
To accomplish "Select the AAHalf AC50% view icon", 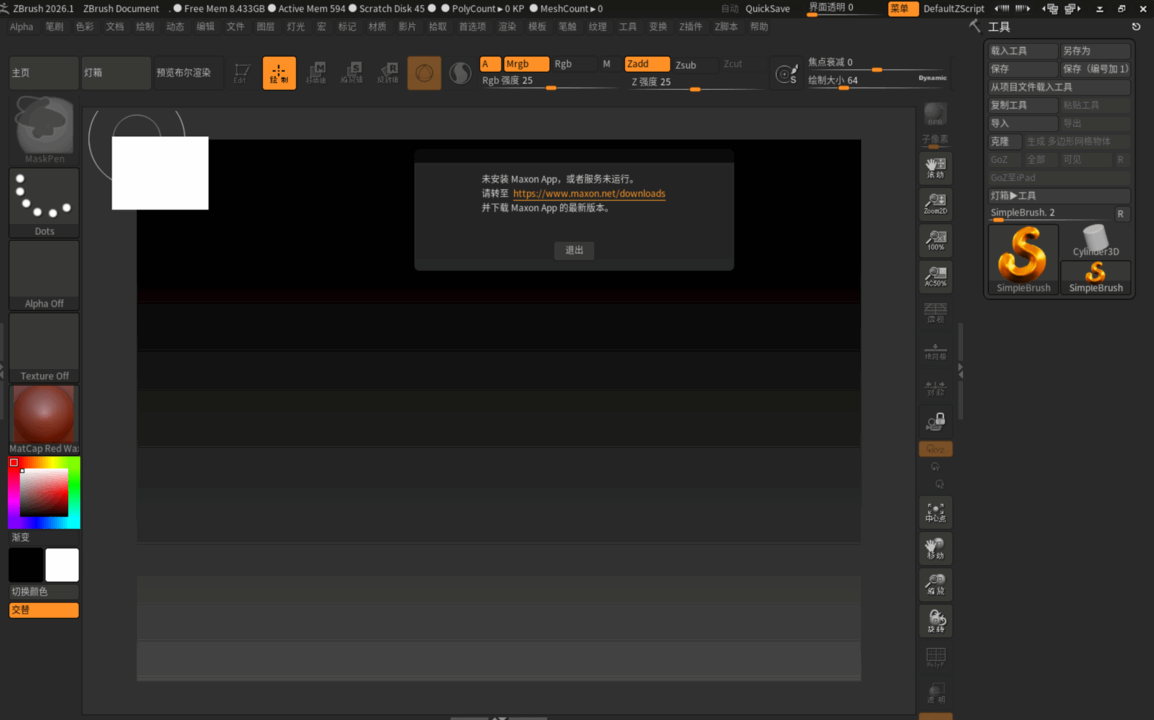I will click(935, 276).
